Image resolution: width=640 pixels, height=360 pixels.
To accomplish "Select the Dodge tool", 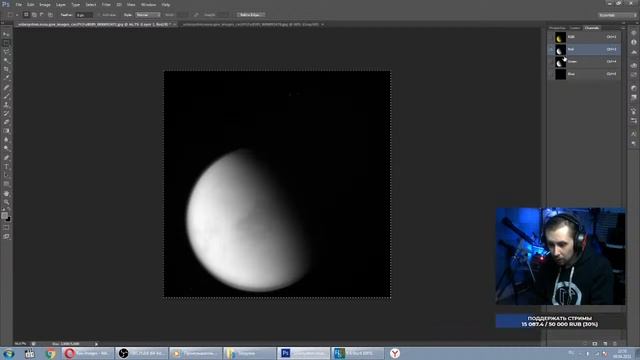I will 6,149.
